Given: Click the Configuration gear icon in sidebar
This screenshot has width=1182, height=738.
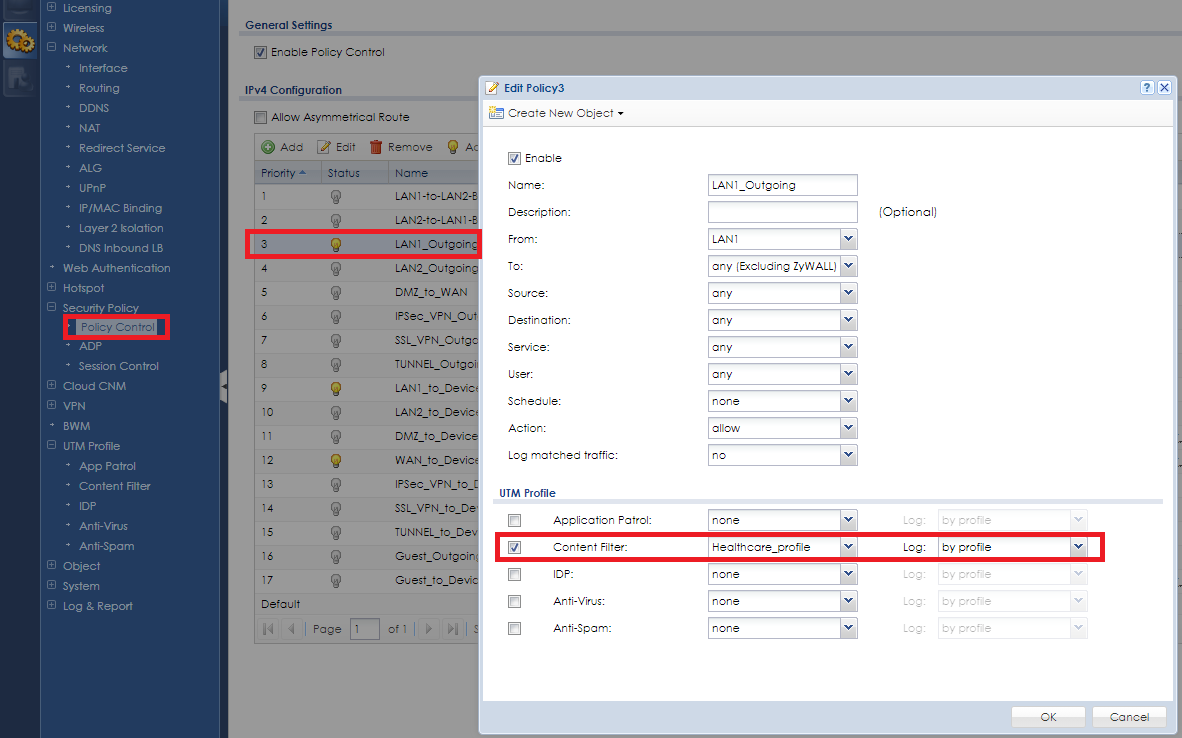Looking at the screenshot, I should (x=20, y=40).
